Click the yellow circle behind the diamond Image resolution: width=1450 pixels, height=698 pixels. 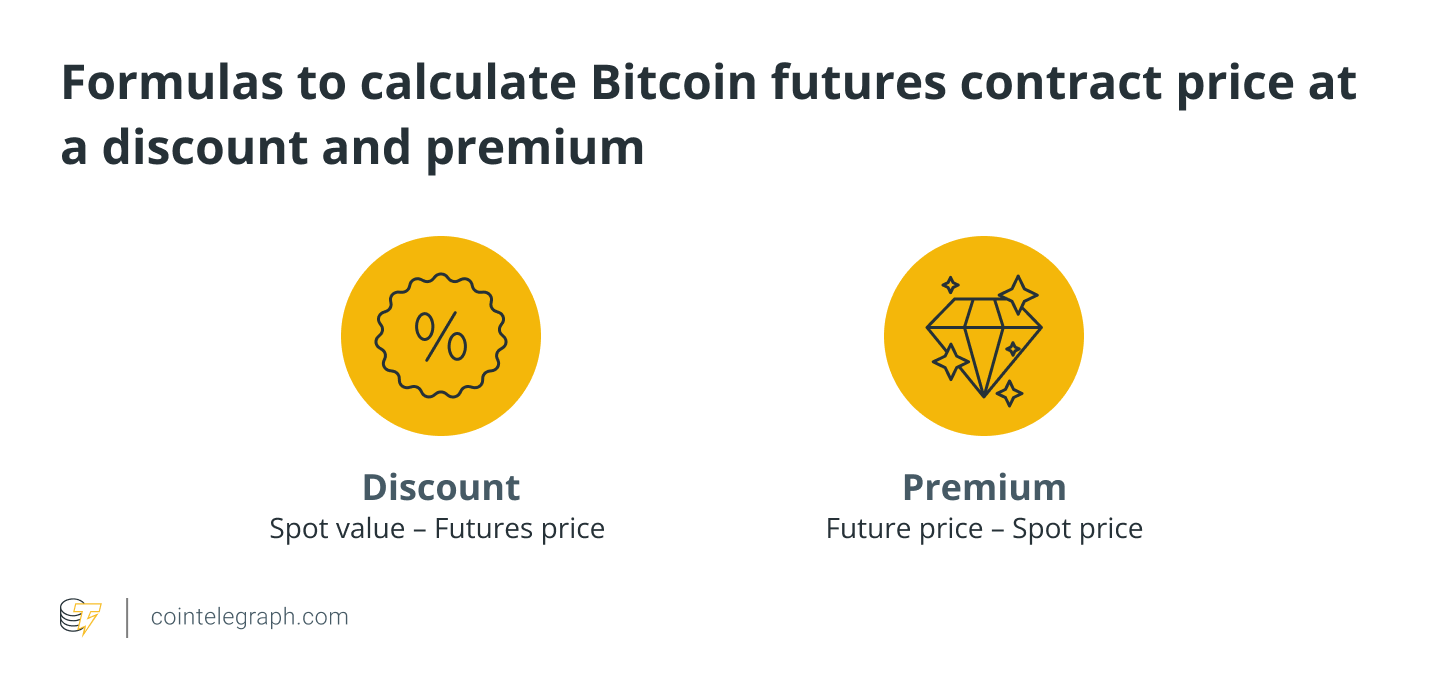pyautogui.click(x=984, y=336)
